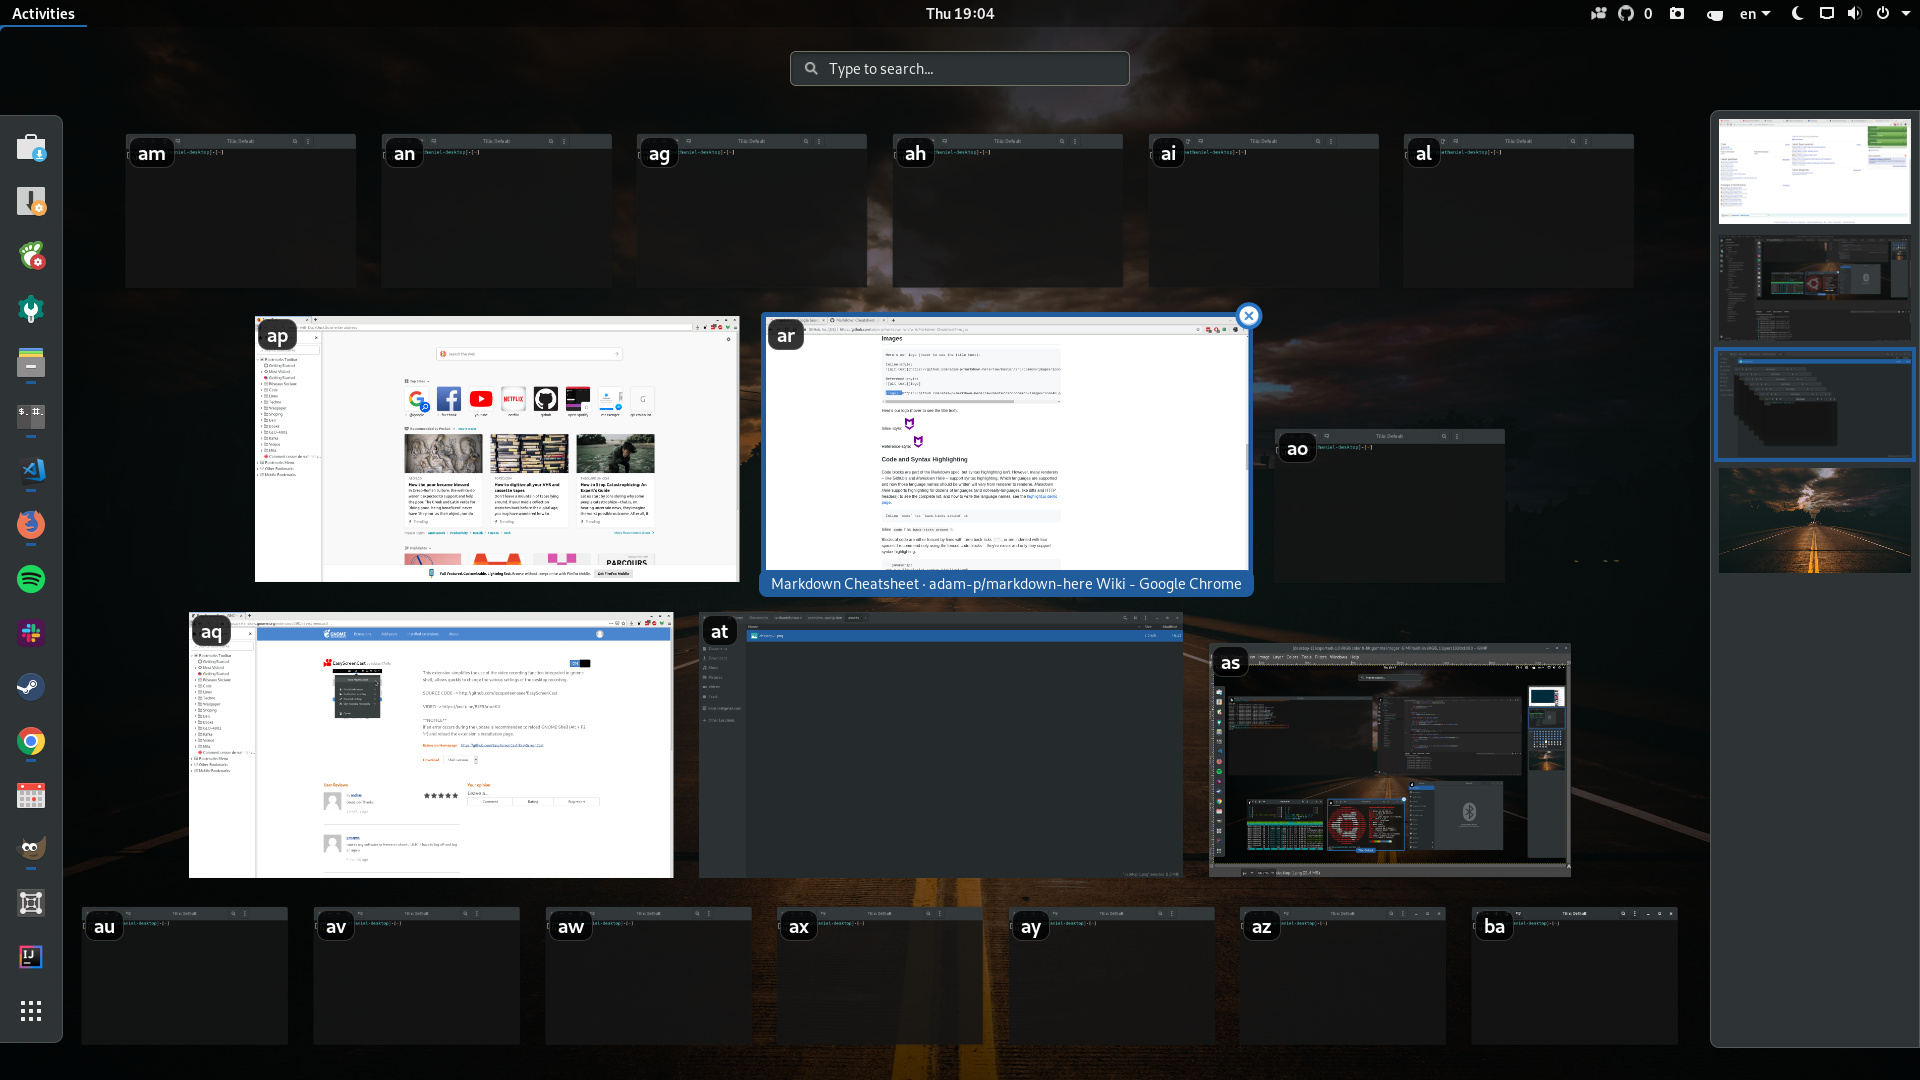Toggle the EasyScreenCast camcorder indicator
1920x1080 pixels.
click(x=1598, y=14)
